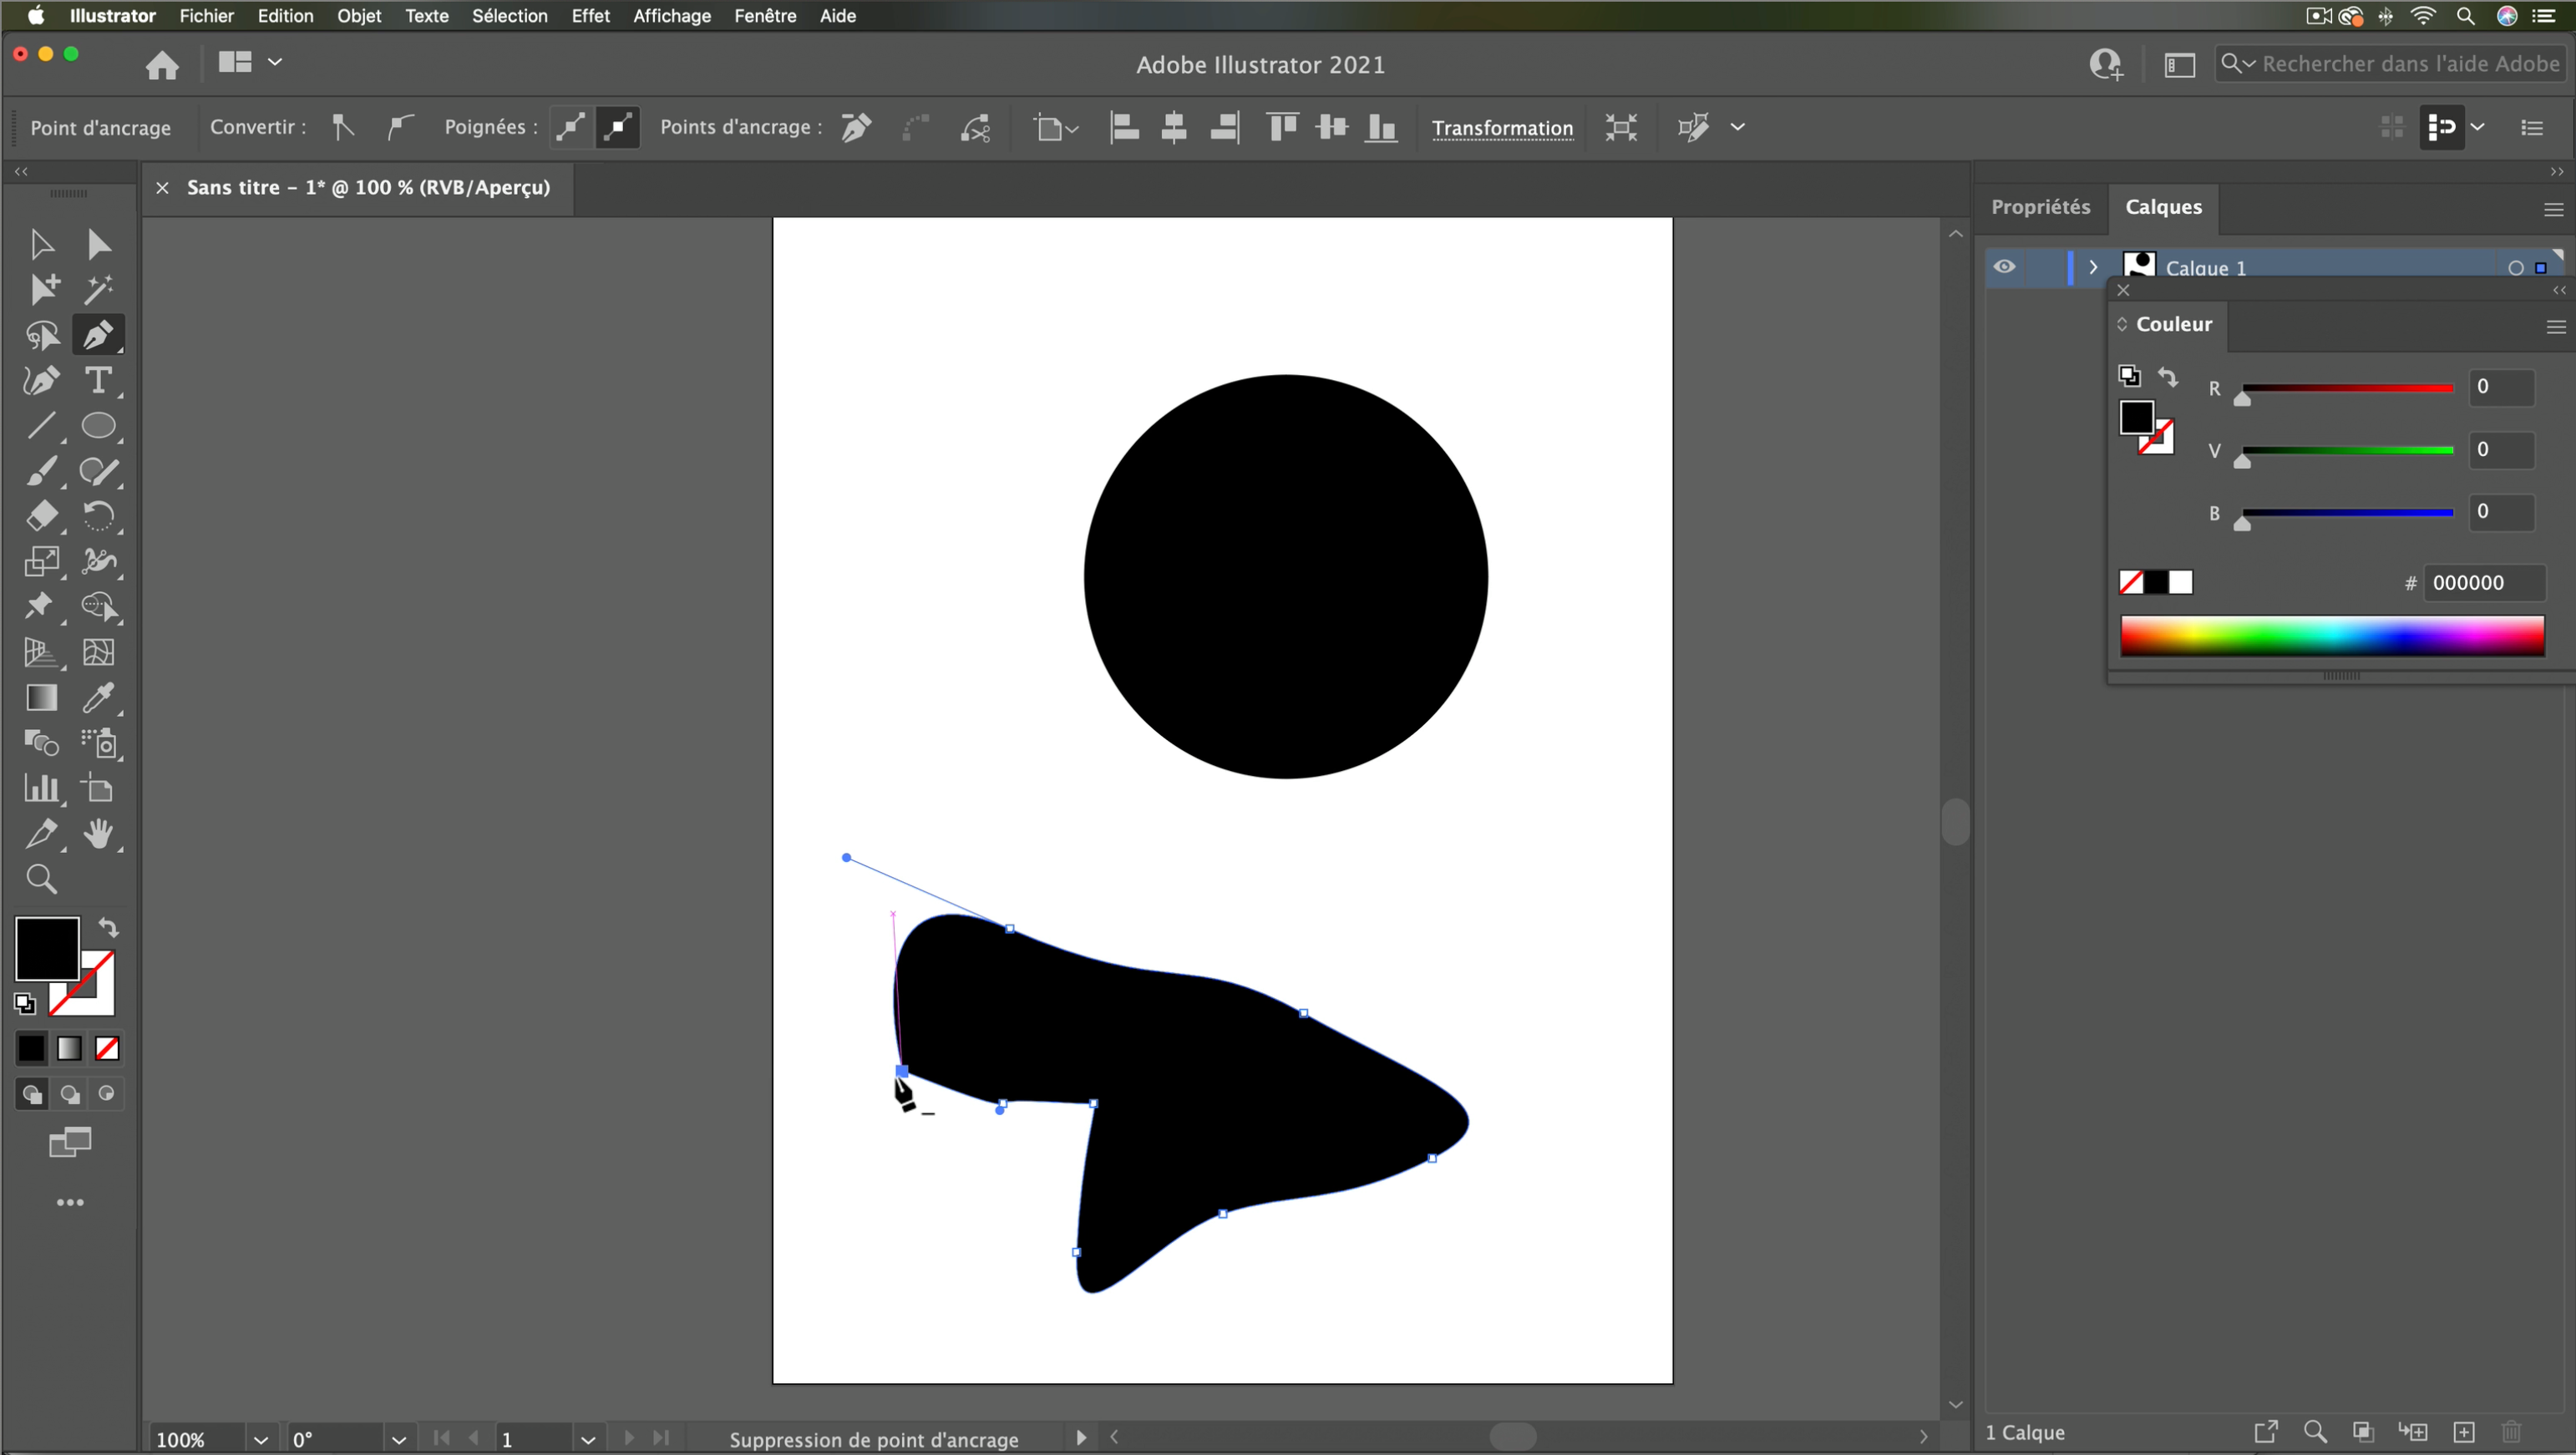
Task: Activate the Eyedropper tool
Action: 99,698
